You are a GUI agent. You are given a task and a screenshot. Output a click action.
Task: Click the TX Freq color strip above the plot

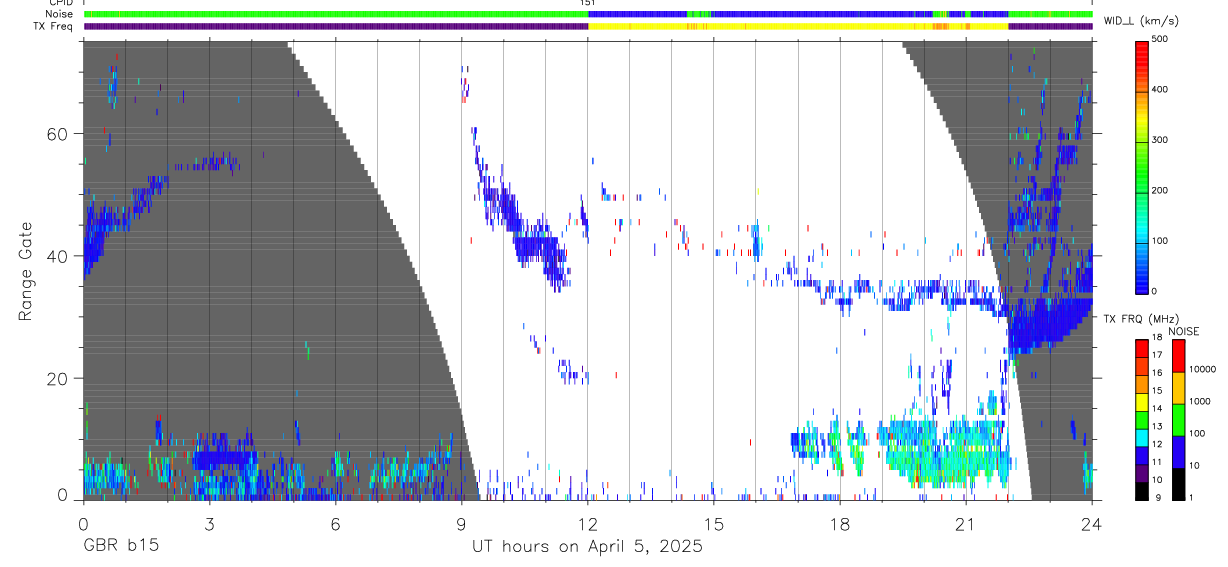(x=588, y=26)
